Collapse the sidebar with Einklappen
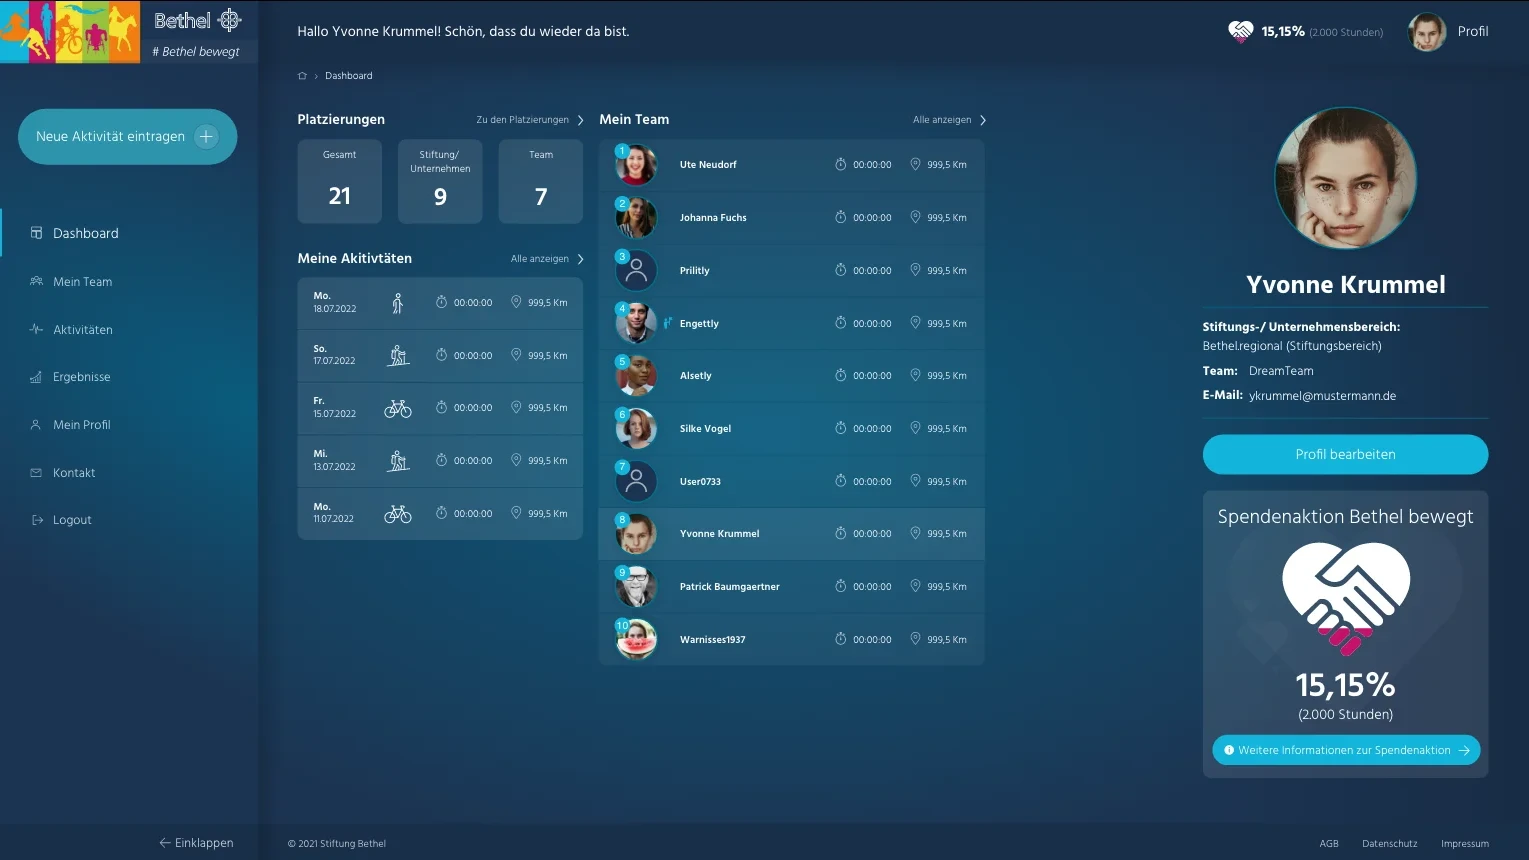This screenshot has height=860, width=1529. pyautogui.click(x=196, y=843)
